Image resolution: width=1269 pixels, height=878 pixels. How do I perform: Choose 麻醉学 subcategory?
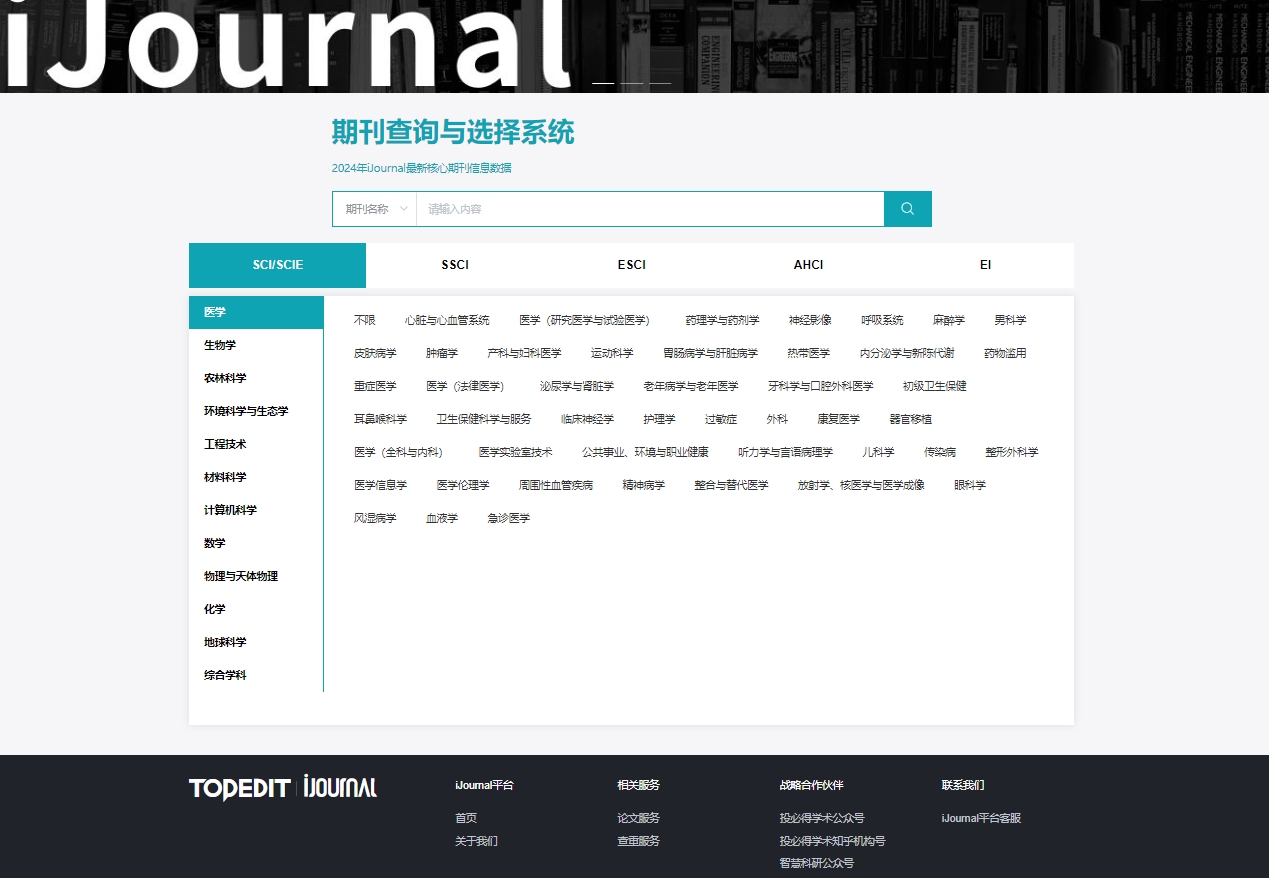[x=949, y=320]
